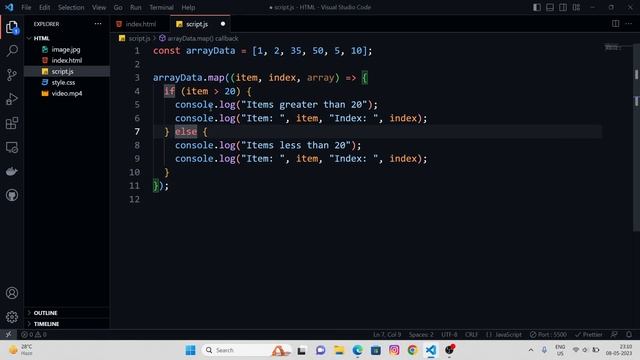Toggle Panel visibility in title bar

550,7
